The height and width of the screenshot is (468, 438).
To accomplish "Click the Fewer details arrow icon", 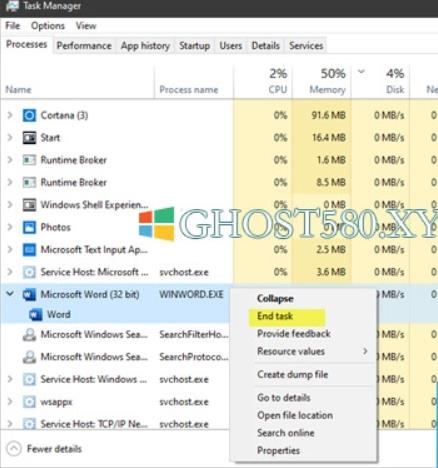I will 14,449.
